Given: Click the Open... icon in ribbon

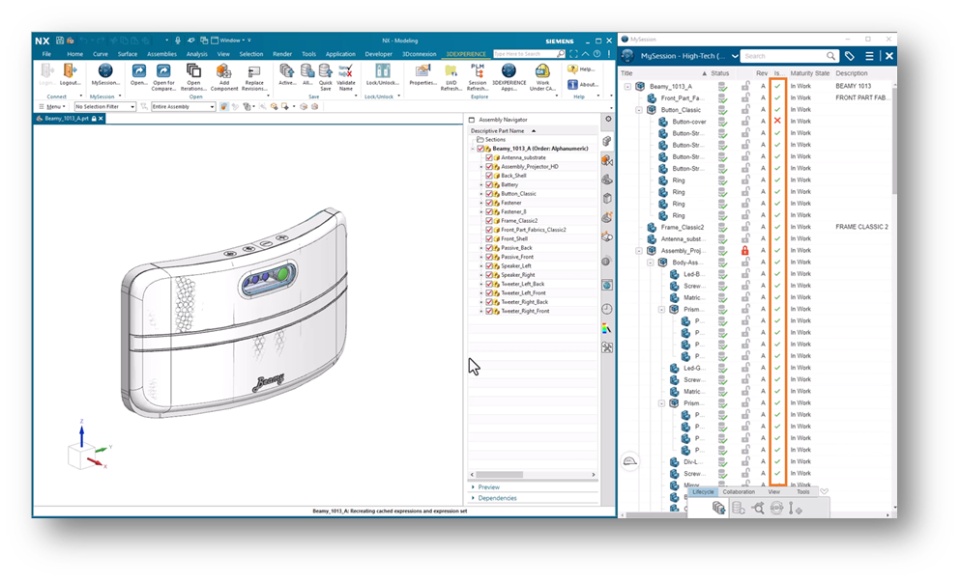Looking at the screenshot, I should (138, 71).
